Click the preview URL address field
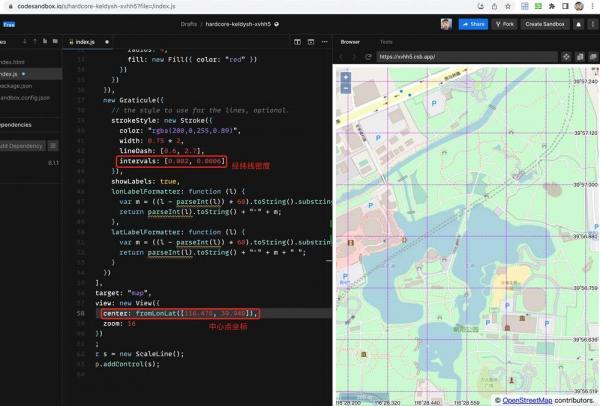The image size is (600, 406). pos(460,57)
